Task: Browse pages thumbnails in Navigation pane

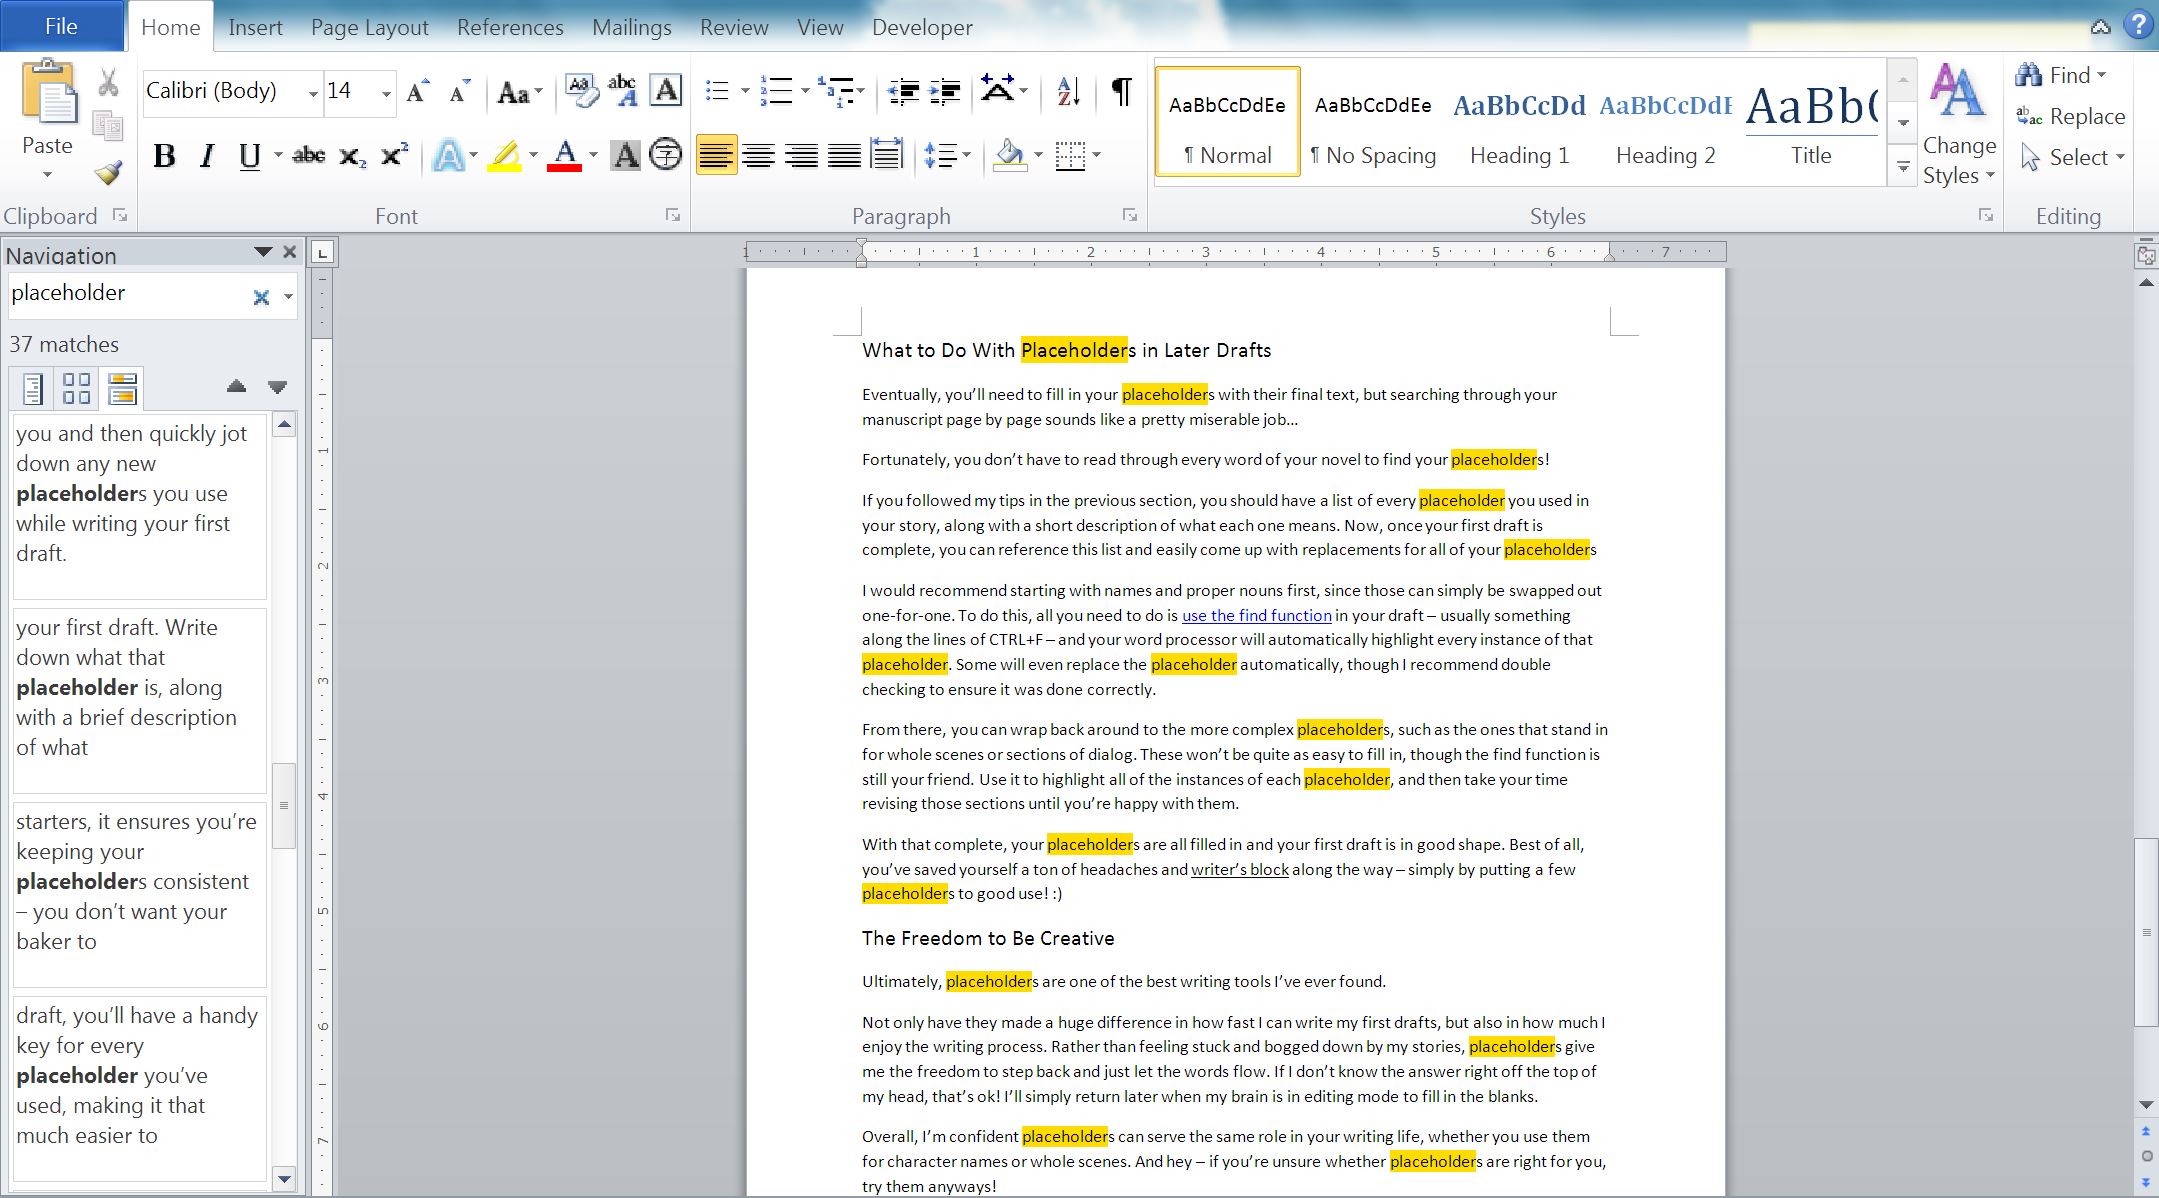Action: pyautogui.click(x=76, y=388)
